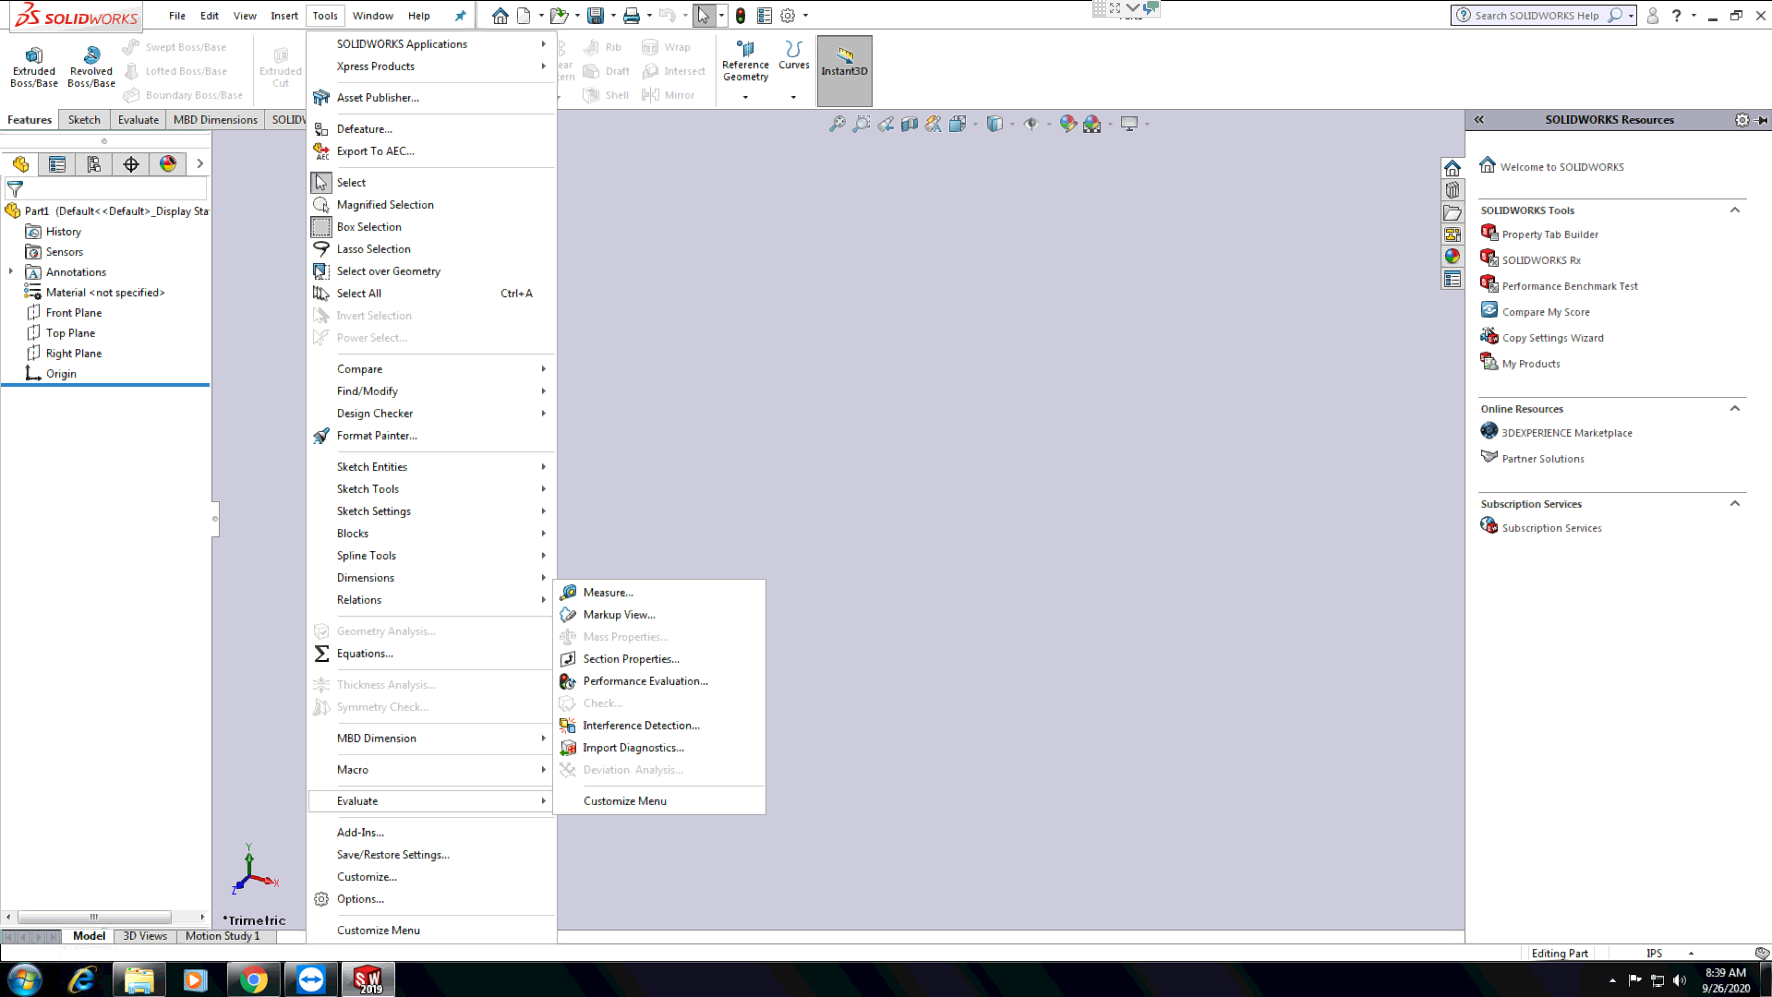Click the Rebuild traffic light icon
1772x997 pixels.
(x=740, y=15)
